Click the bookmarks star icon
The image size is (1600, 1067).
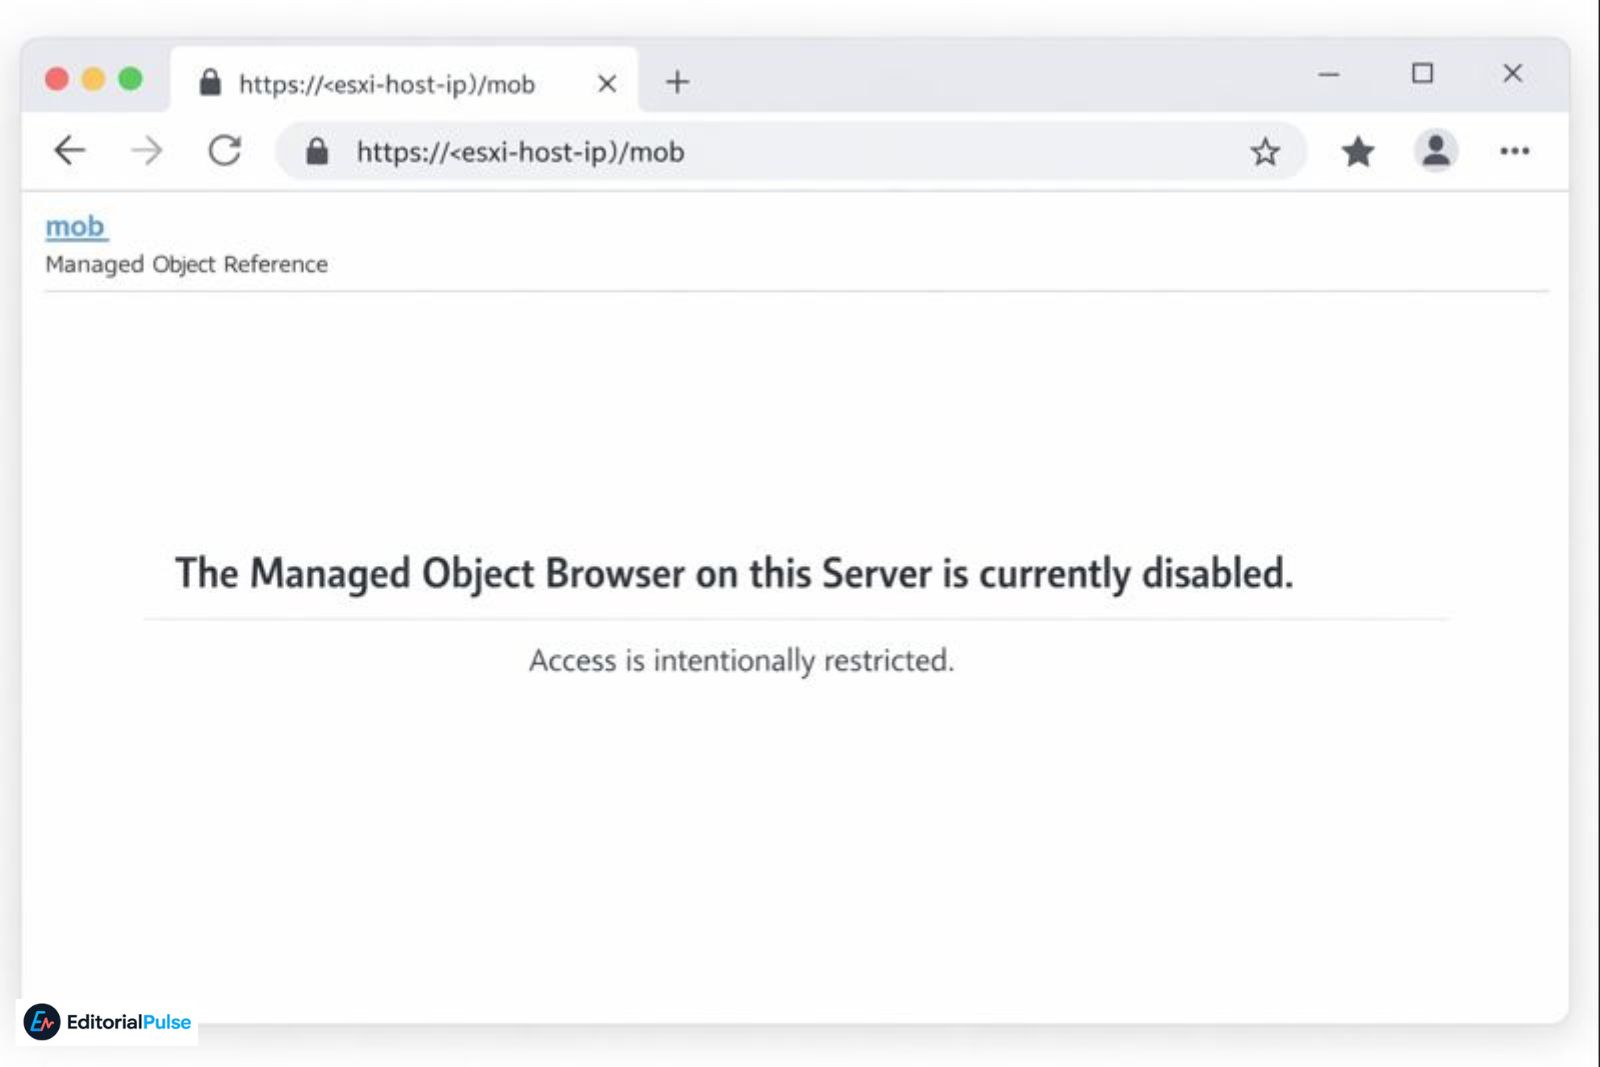[1357, 151]
